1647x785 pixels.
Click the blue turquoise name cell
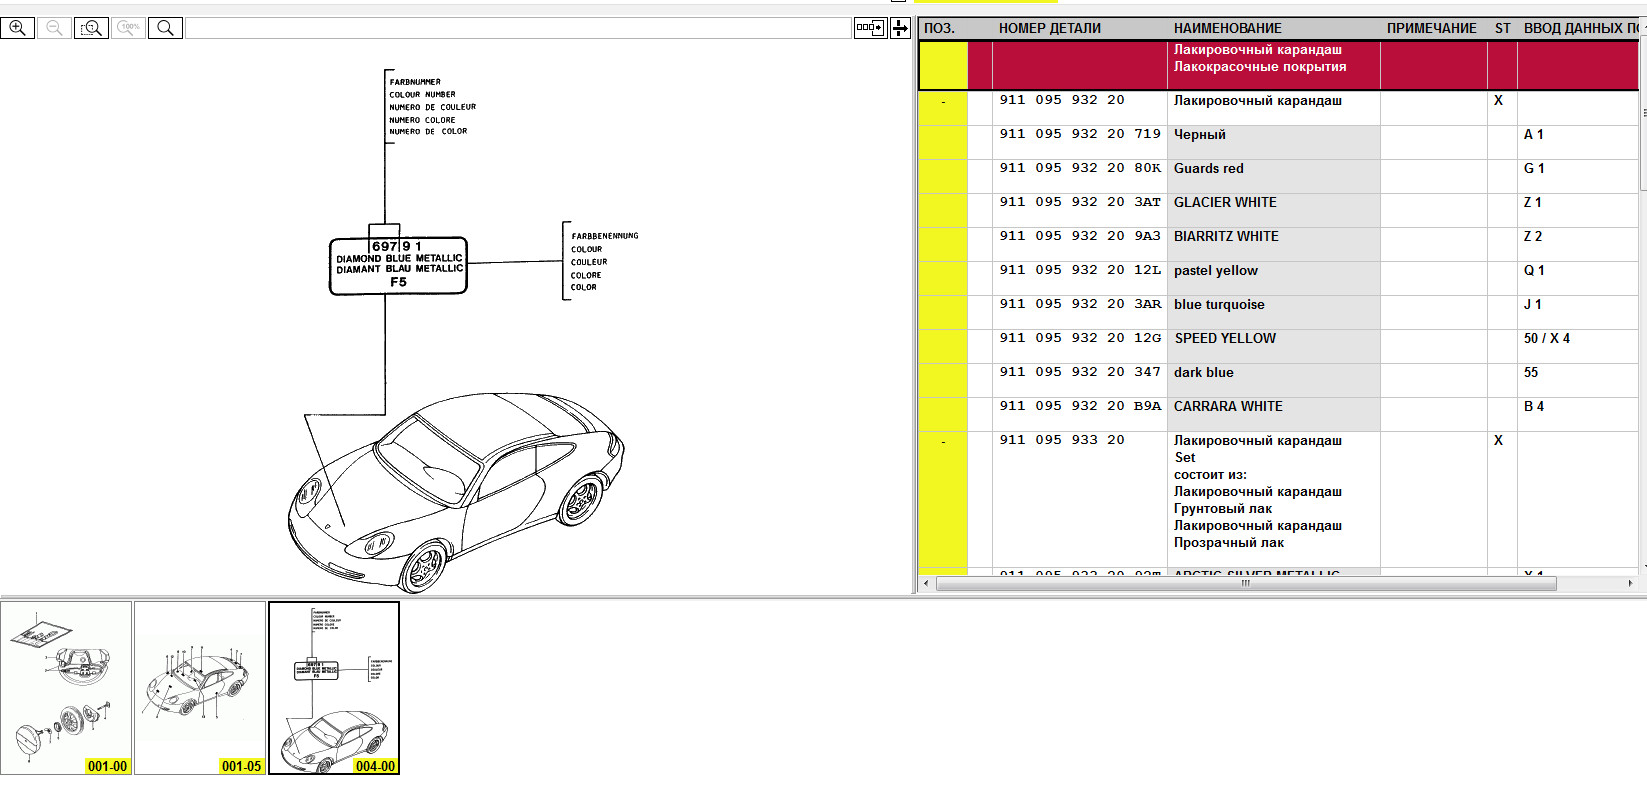coord(1274,313)
